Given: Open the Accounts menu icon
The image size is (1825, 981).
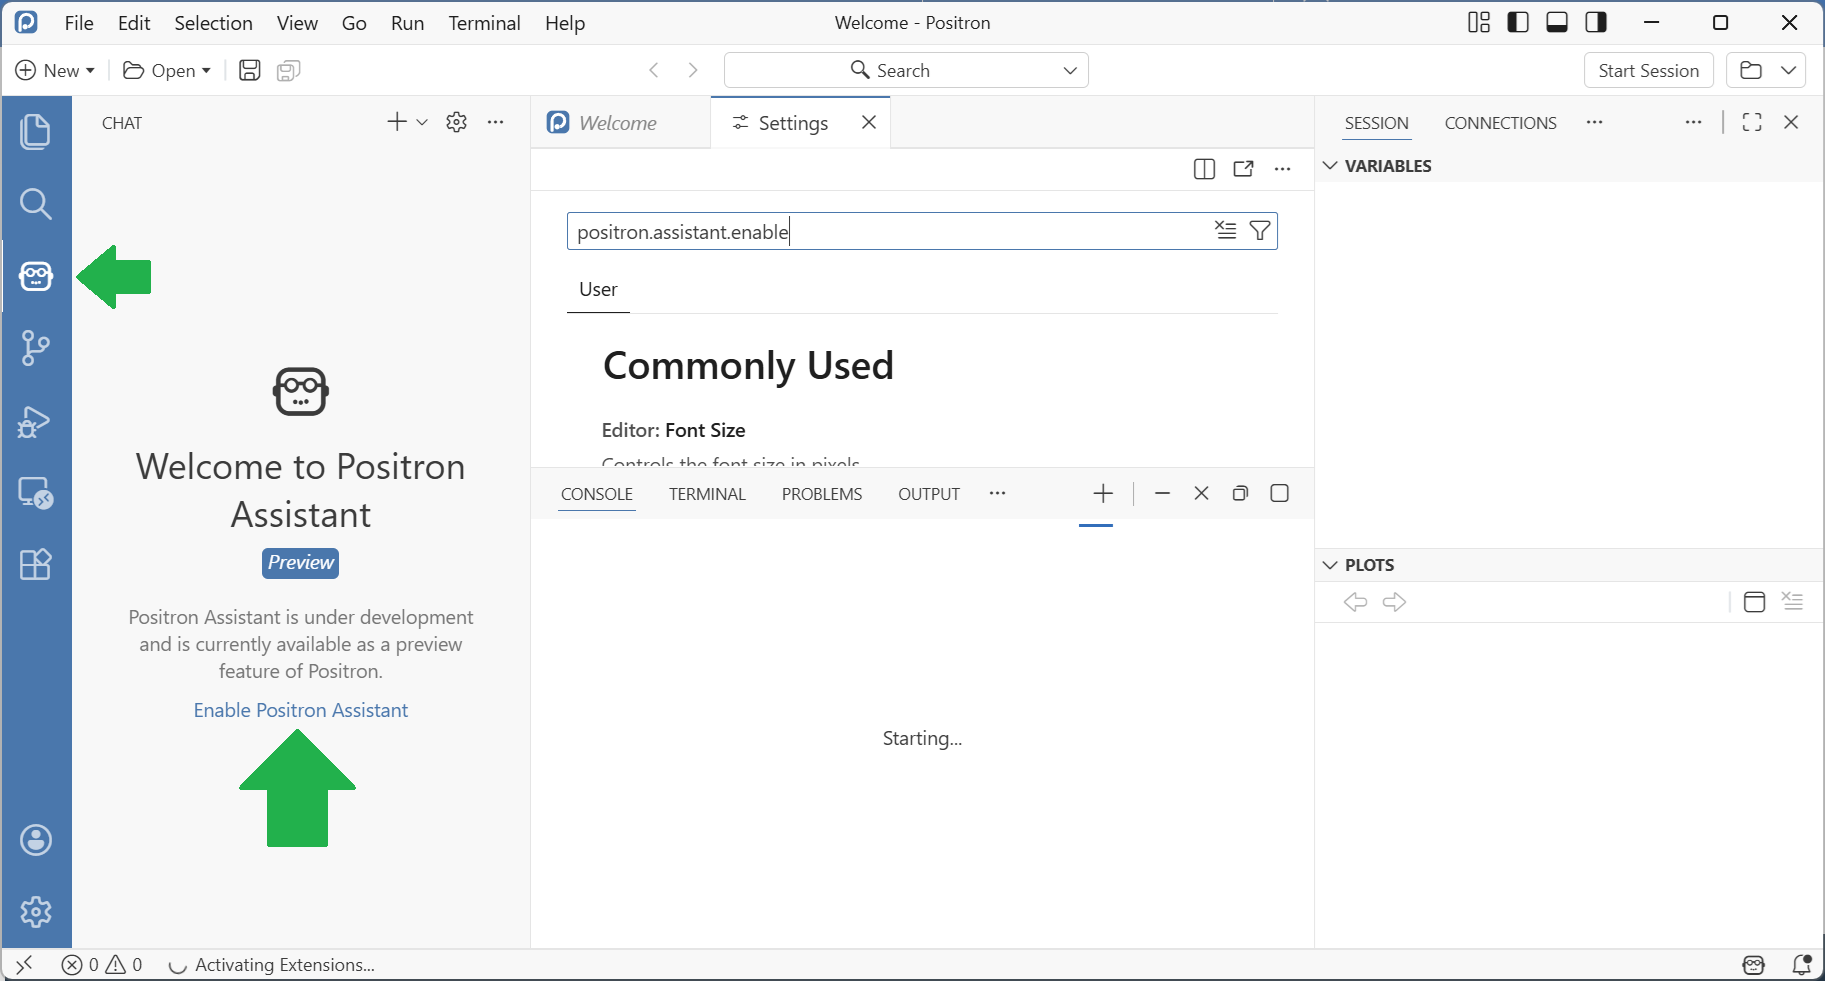Looking at the screenshot, I should [36, 840].
